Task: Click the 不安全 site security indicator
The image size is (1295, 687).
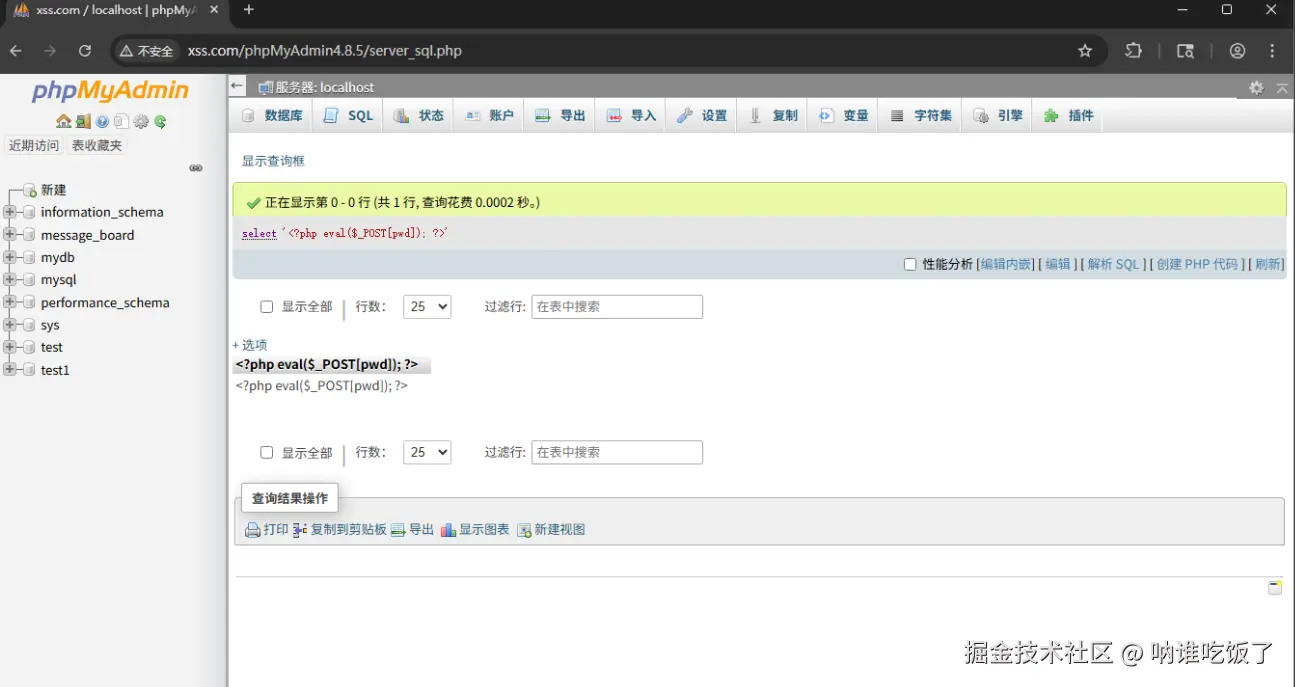Action: [146, 51]
